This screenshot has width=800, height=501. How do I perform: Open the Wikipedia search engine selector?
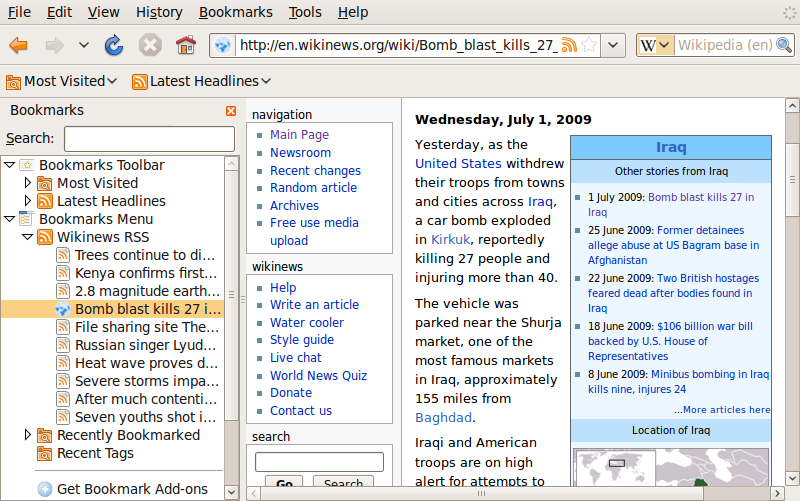point(656,45)
